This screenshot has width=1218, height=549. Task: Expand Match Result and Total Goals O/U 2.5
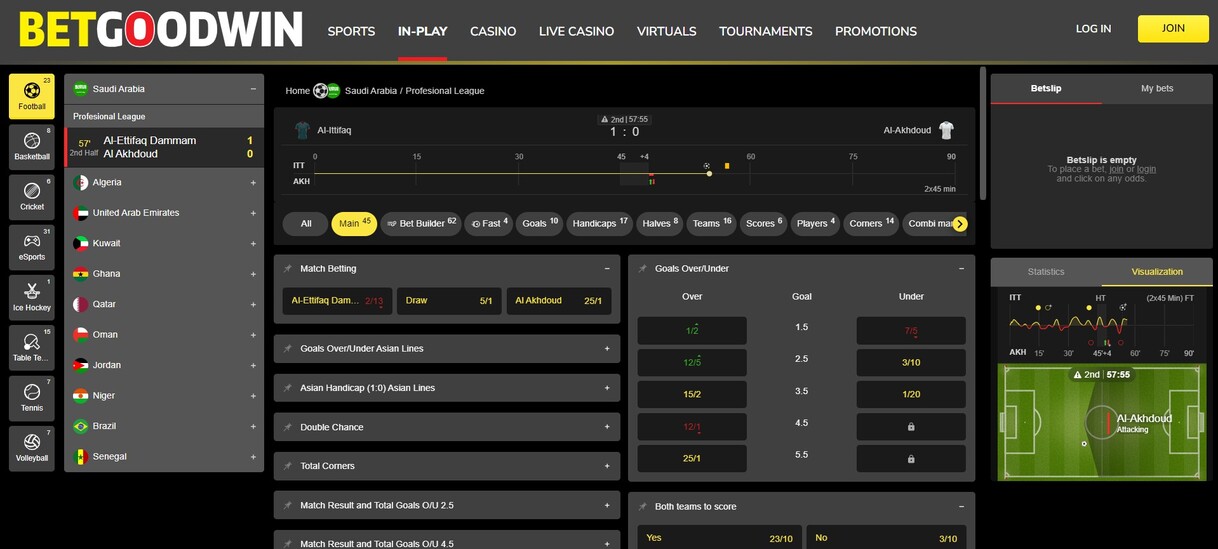[x=607, y=506]
